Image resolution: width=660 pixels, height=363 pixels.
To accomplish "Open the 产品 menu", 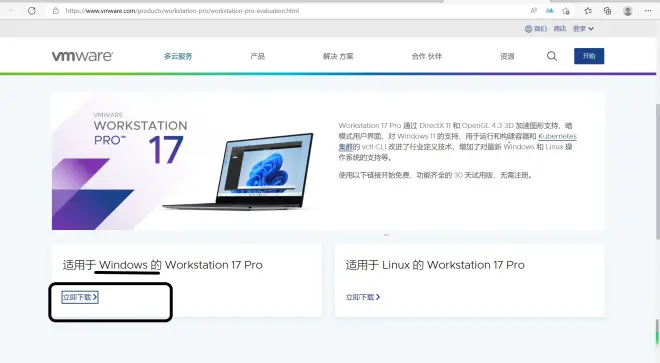I will (x=257, y=56).
